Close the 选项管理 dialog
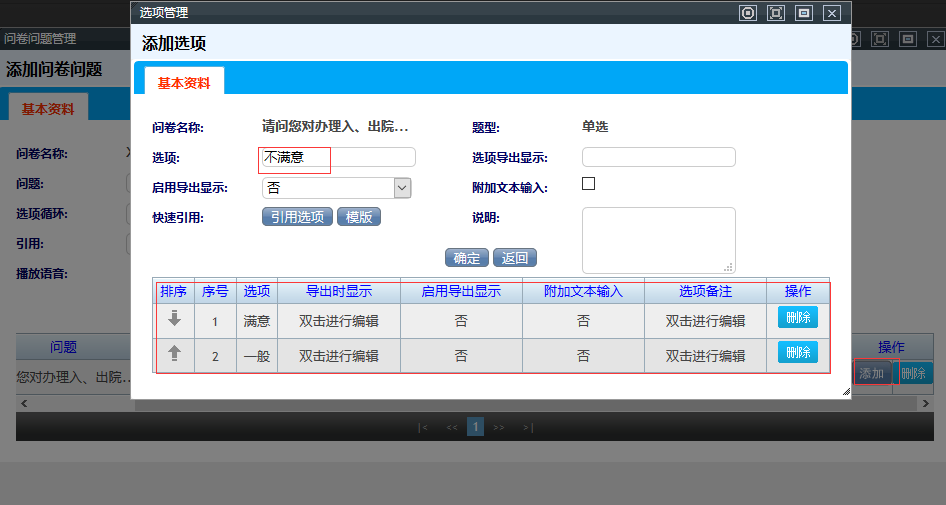946x505 pixels. click(831, 13)
